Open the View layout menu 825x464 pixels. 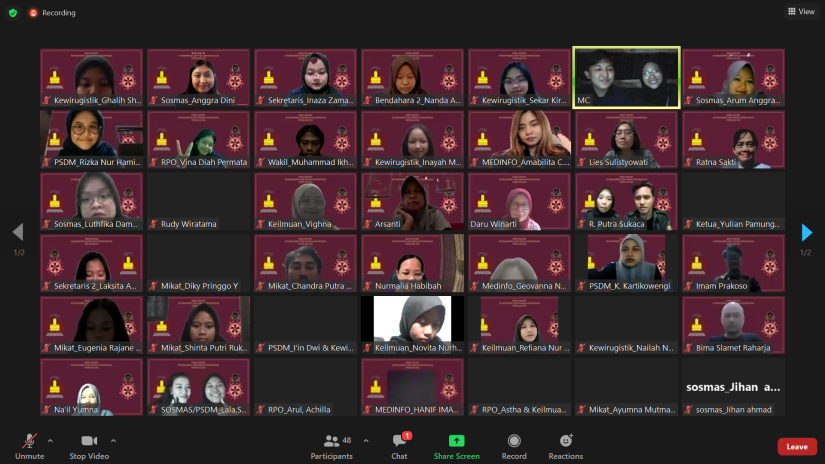[802, 12]
